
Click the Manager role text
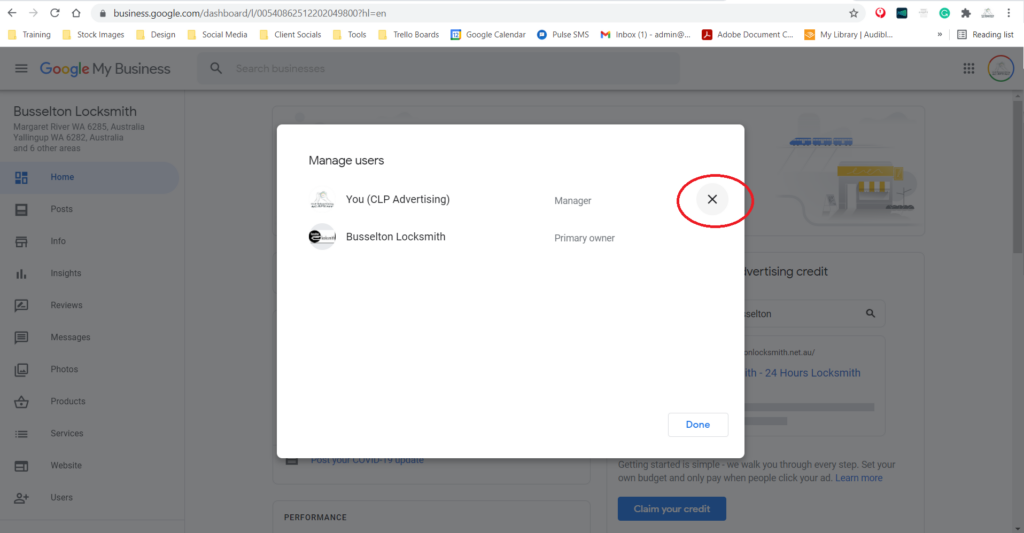pos(573,201)
